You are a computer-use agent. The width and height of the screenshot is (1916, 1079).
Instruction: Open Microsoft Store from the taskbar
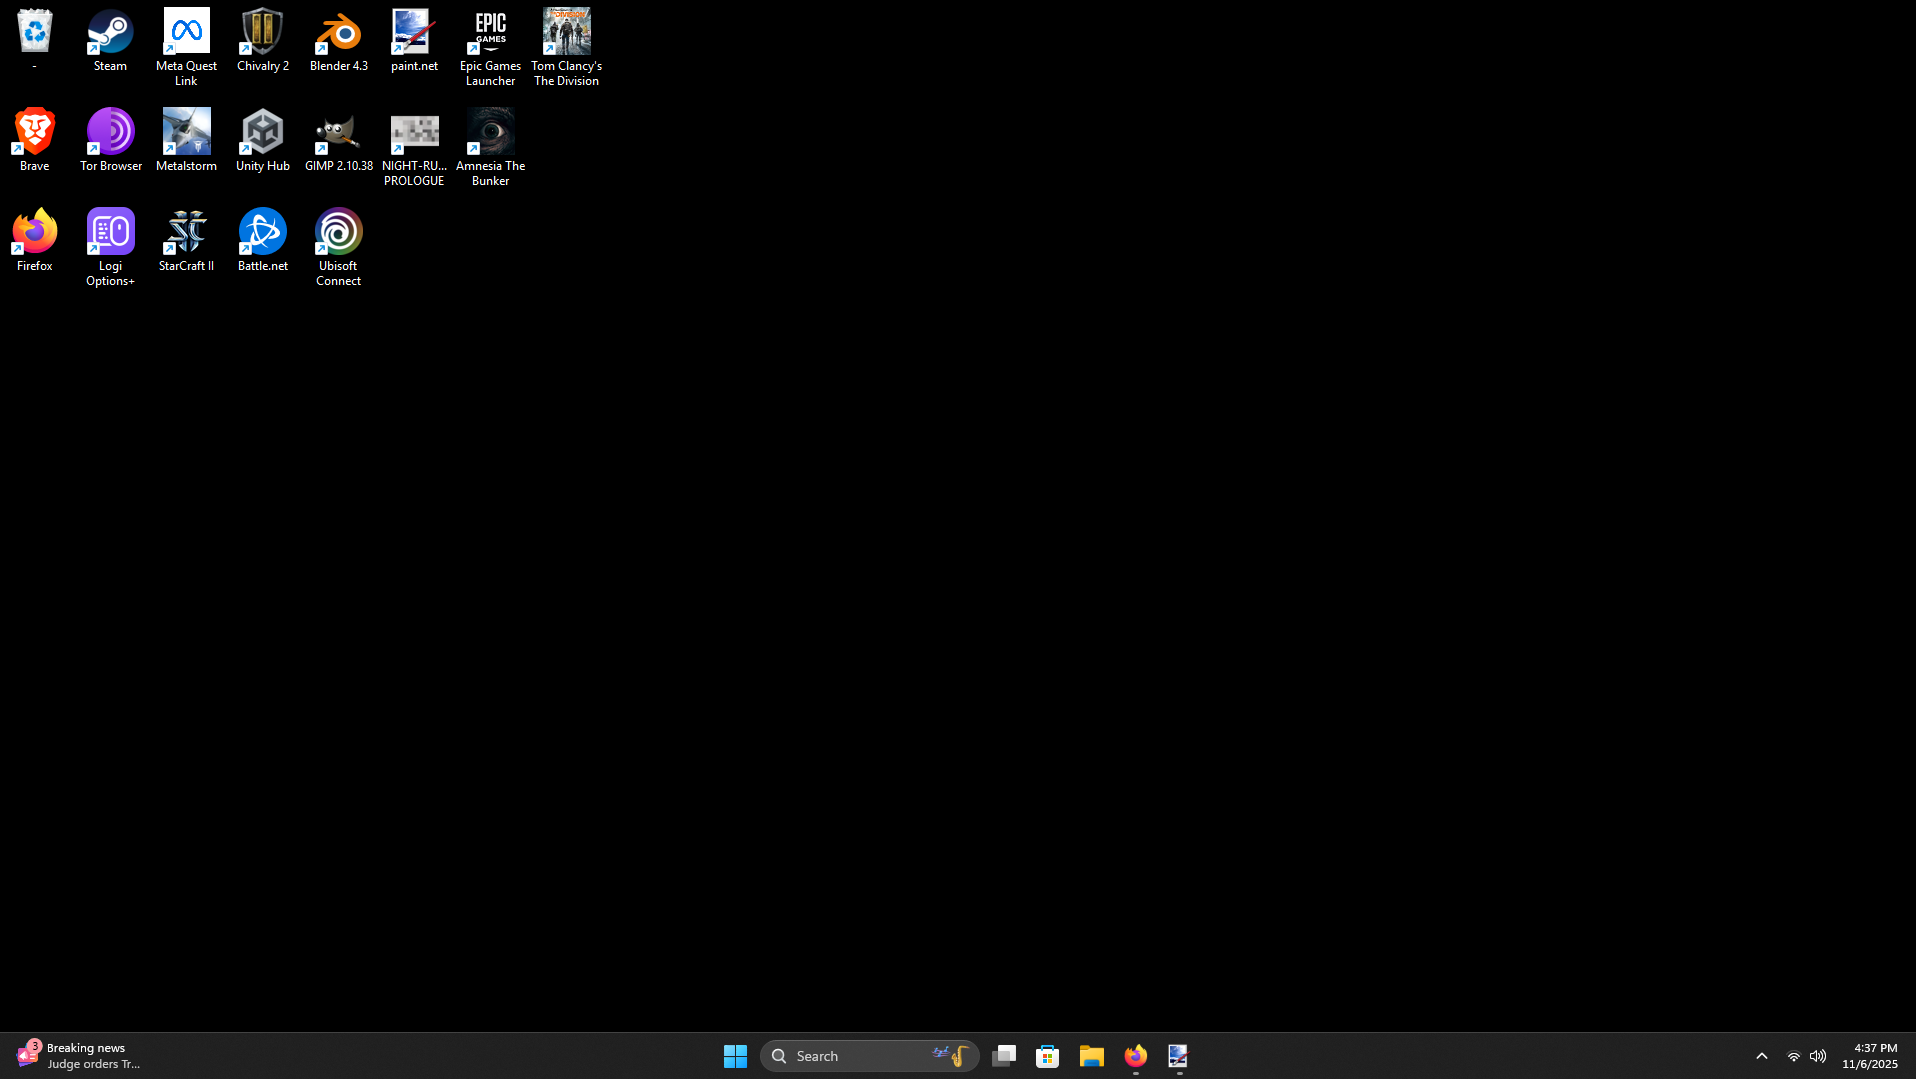(1047, 1056)
